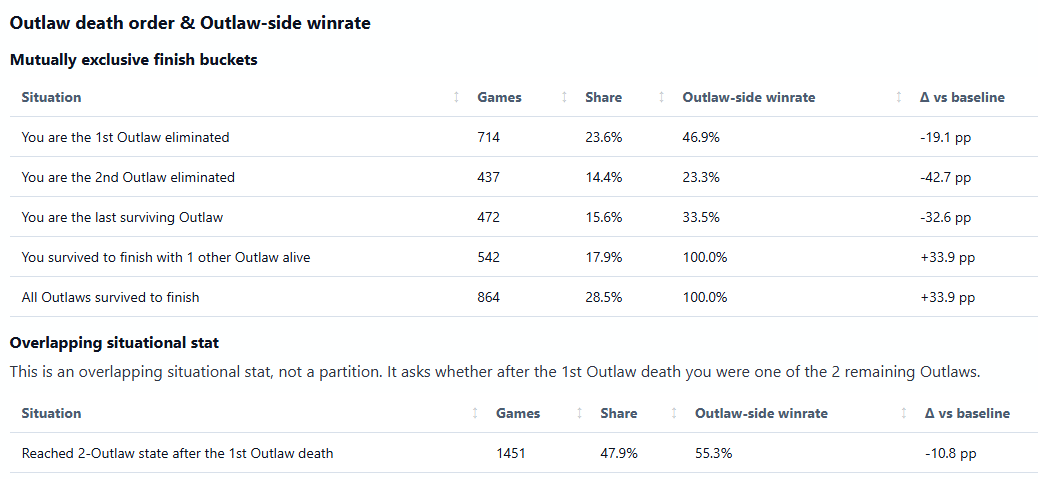
Task: Select the 'last surviving Outlaw' row
Action: coord(524,217)
